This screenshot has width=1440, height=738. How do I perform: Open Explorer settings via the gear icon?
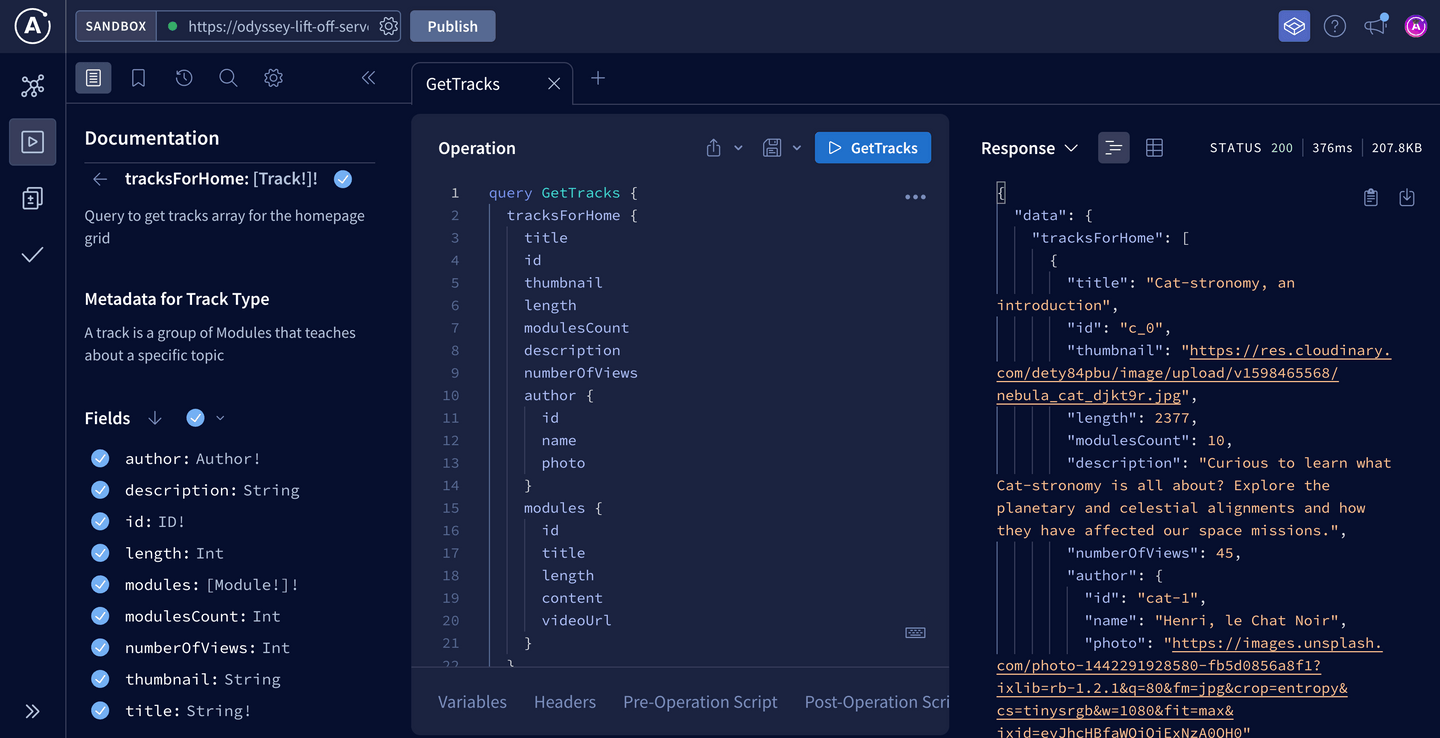(273, 77)
